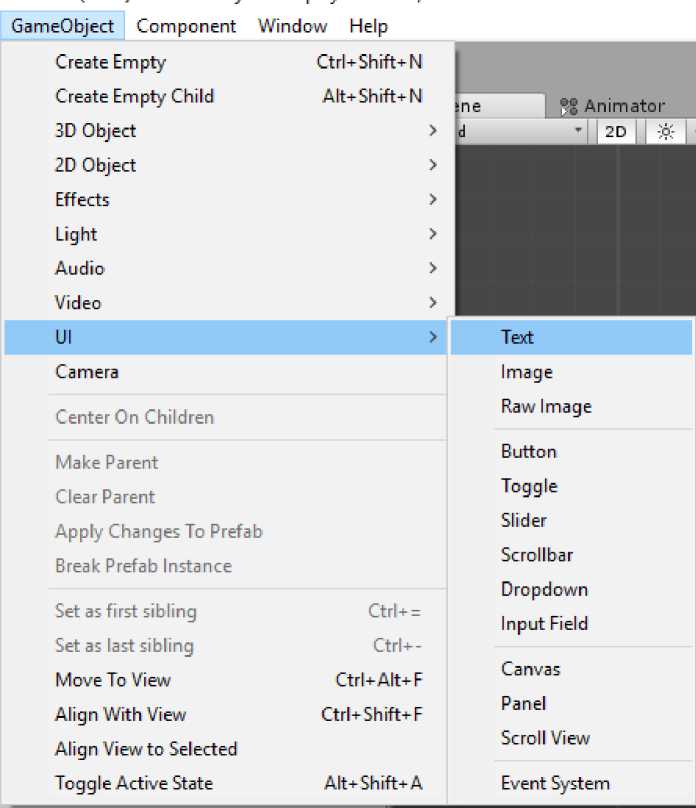Select Text in the UI submenu
Image resolution: width=696 pixels, height=808 pixels.
pos(518,337)
